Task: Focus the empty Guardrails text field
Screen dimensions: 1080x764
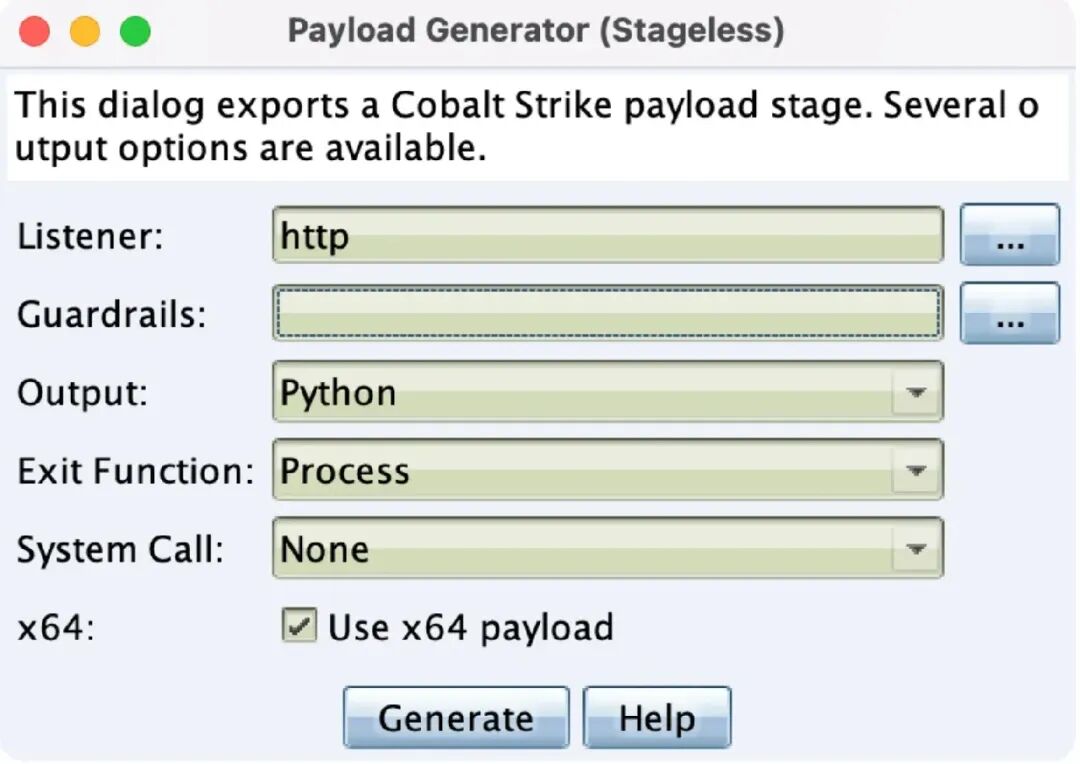Action: click(606, 314)
